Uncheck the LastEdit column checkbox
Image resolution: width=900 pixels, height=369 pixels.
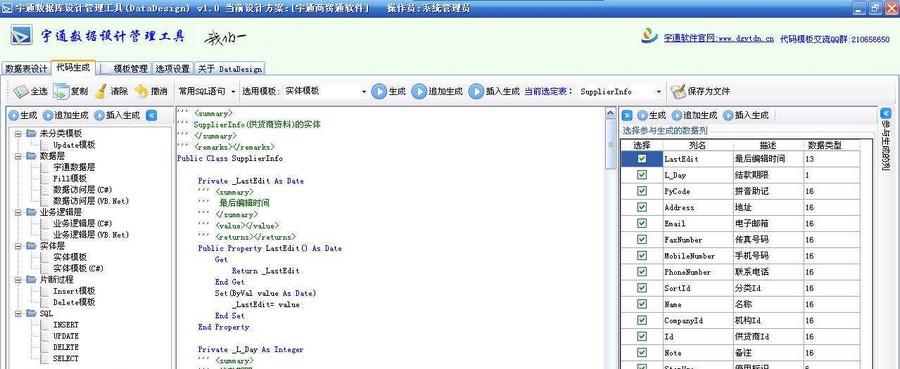tap(642, 159)
